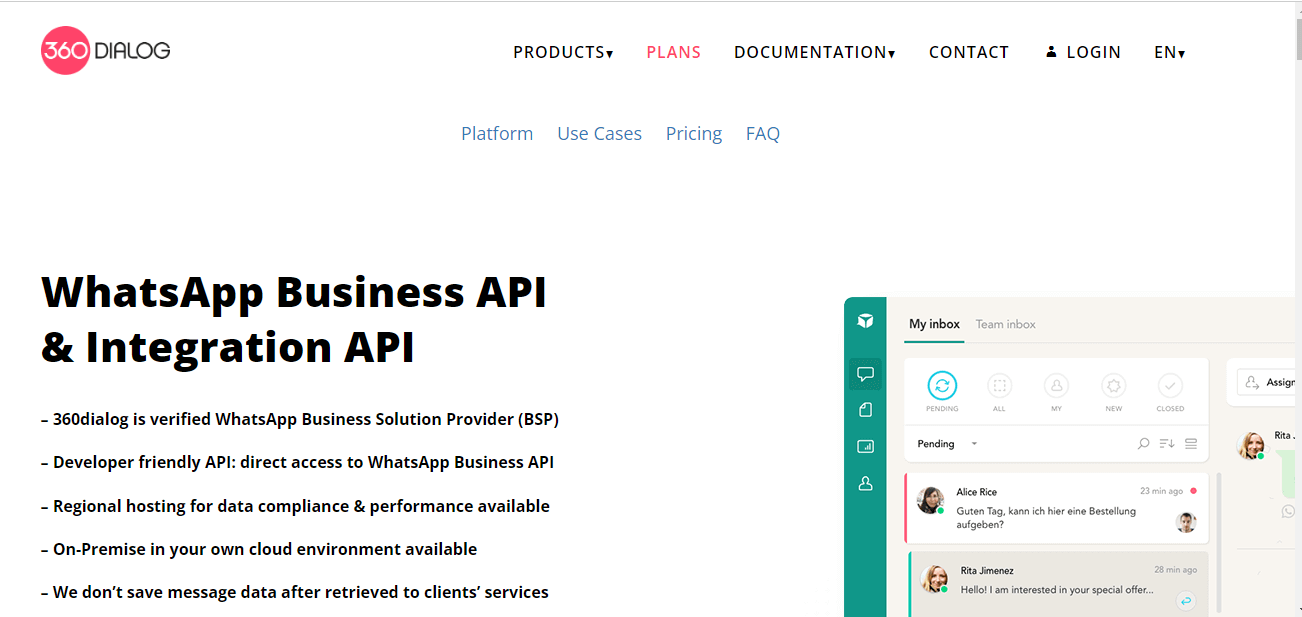Click the "We don't save message data" line
The image size is (1302, 617).
295,592
